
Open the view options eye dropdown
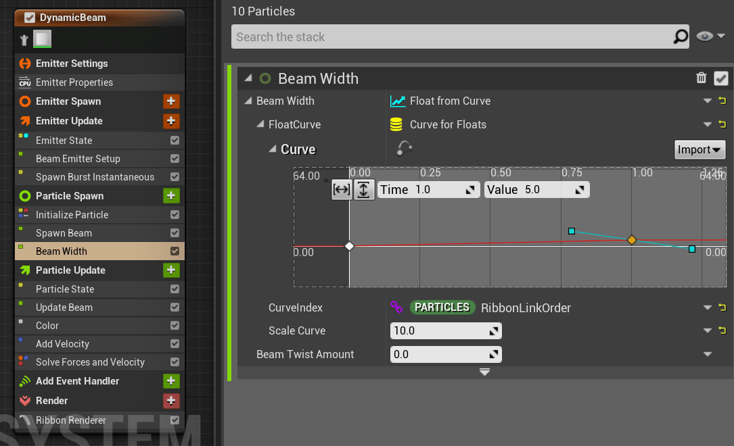tap(711, 37)
